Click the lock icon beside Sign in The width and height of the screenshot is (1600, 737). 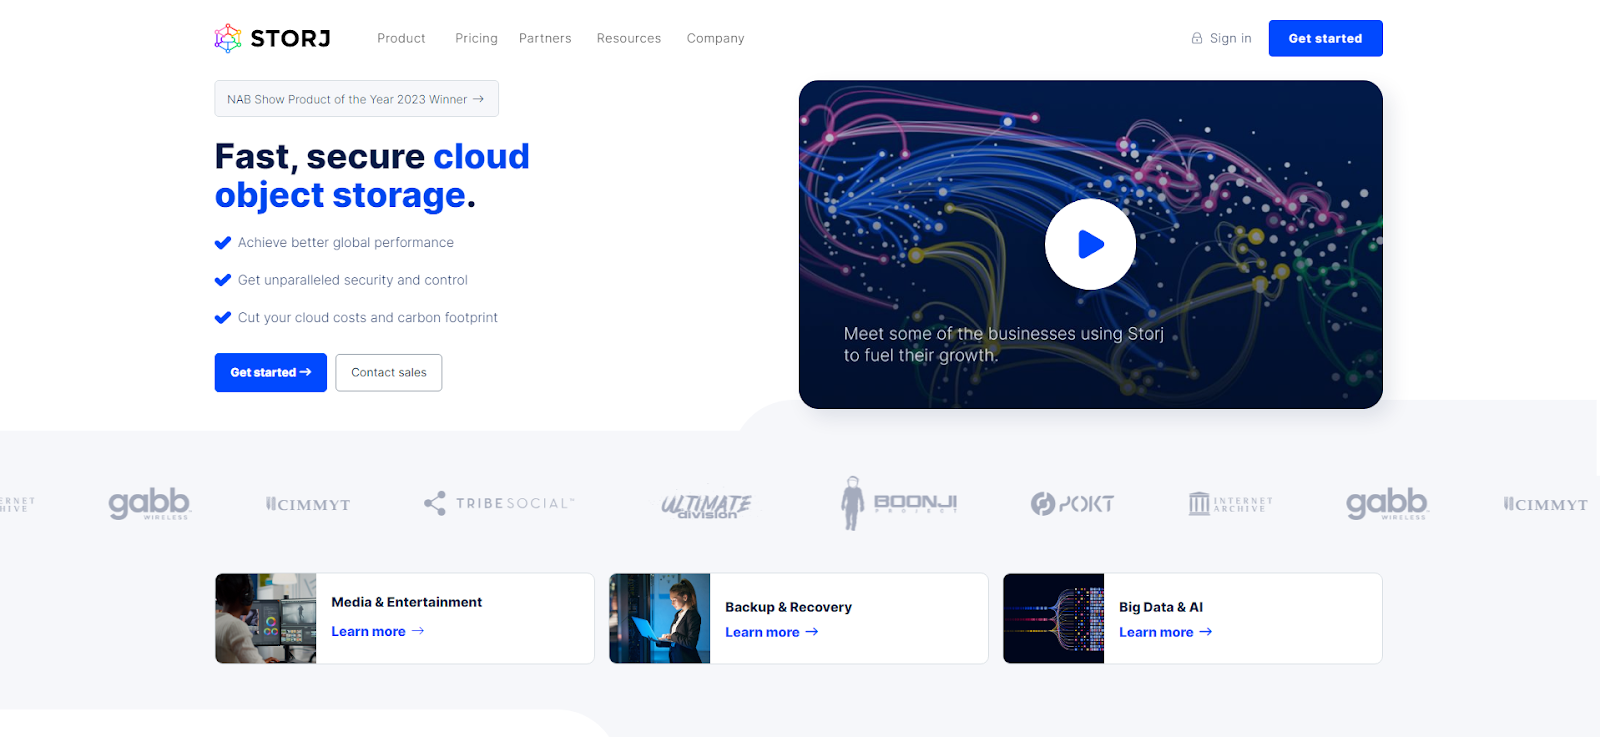coord(1196,38)
